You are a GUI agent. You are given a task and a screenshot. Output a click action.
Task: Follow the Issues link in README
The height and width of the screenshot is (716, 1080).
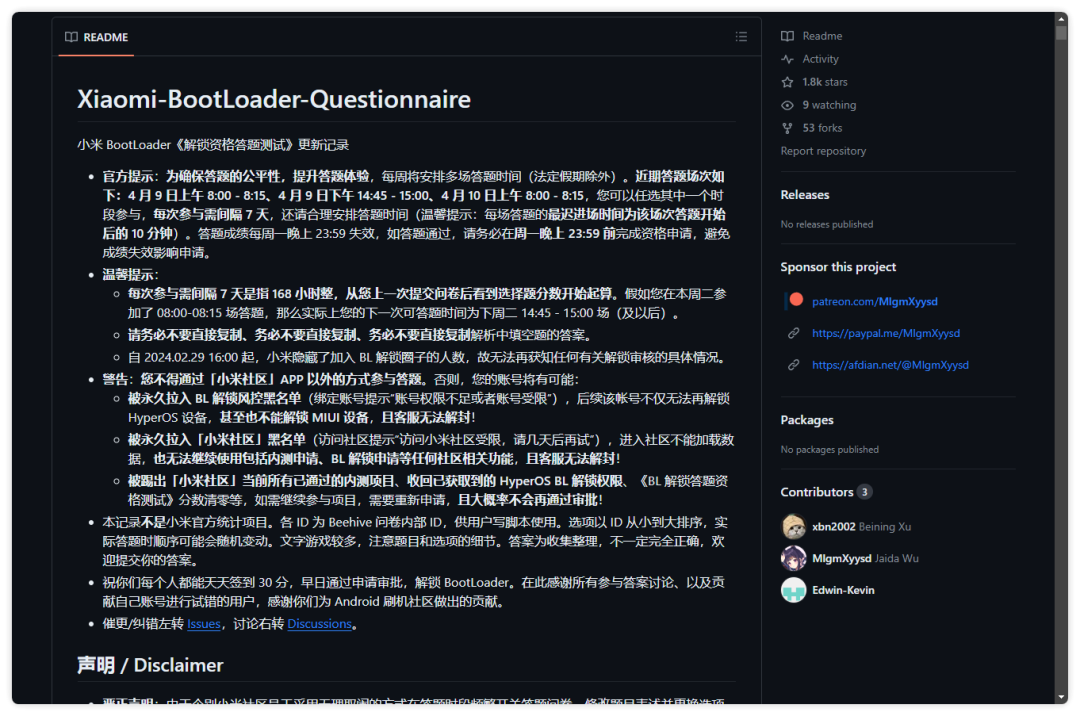204,624
